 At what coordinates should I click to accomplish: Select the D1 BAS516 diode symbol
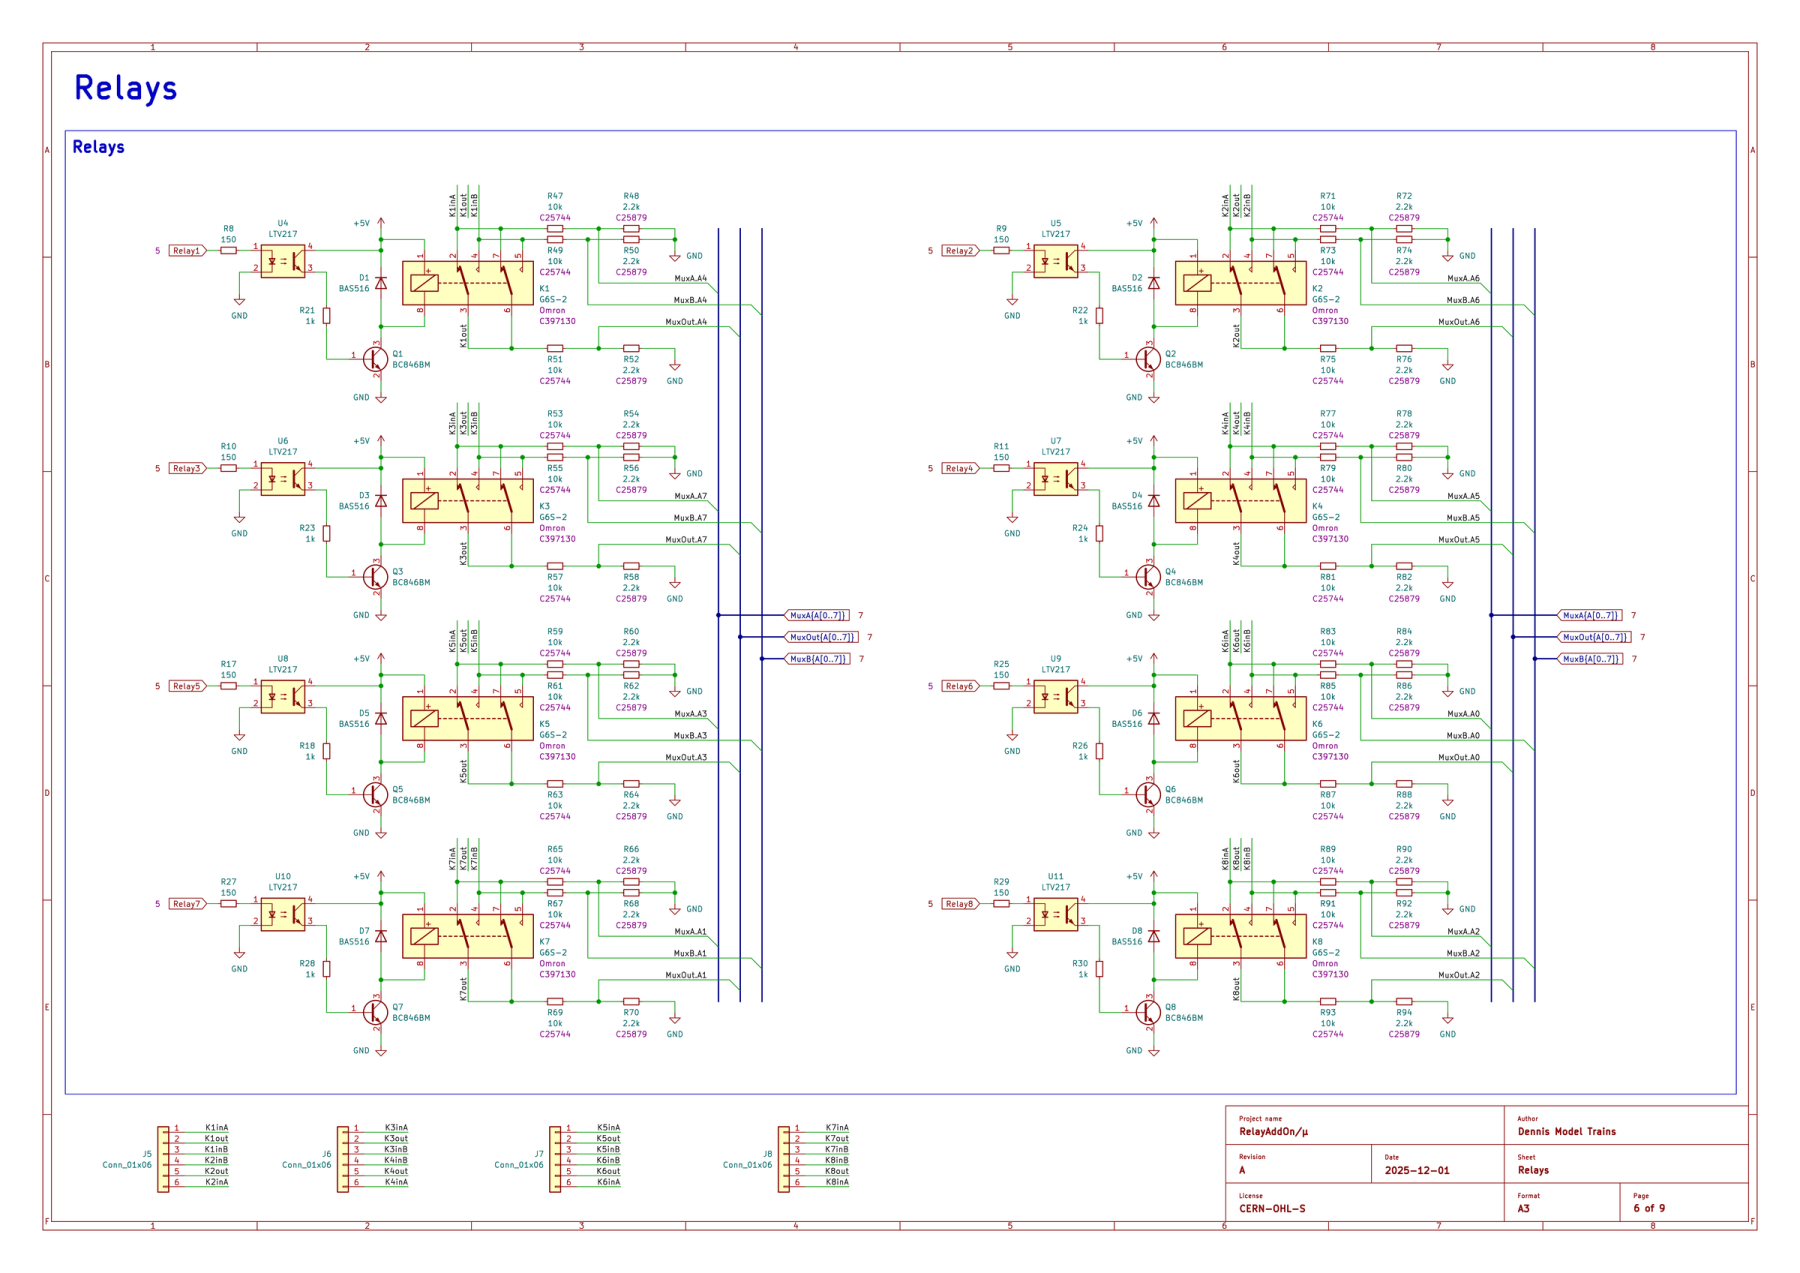(381, 284)
